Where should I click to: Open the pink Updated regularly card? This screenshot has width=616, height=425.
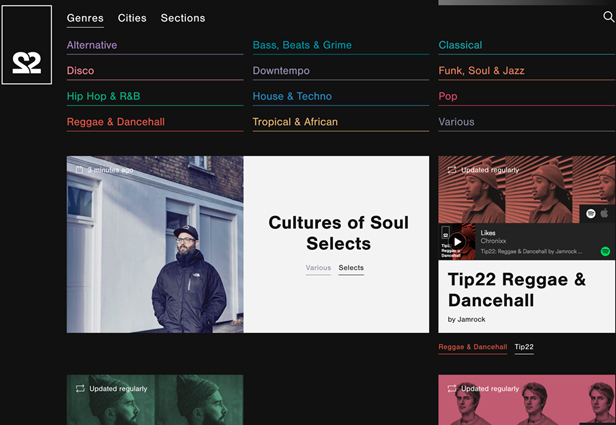[526, 400]
